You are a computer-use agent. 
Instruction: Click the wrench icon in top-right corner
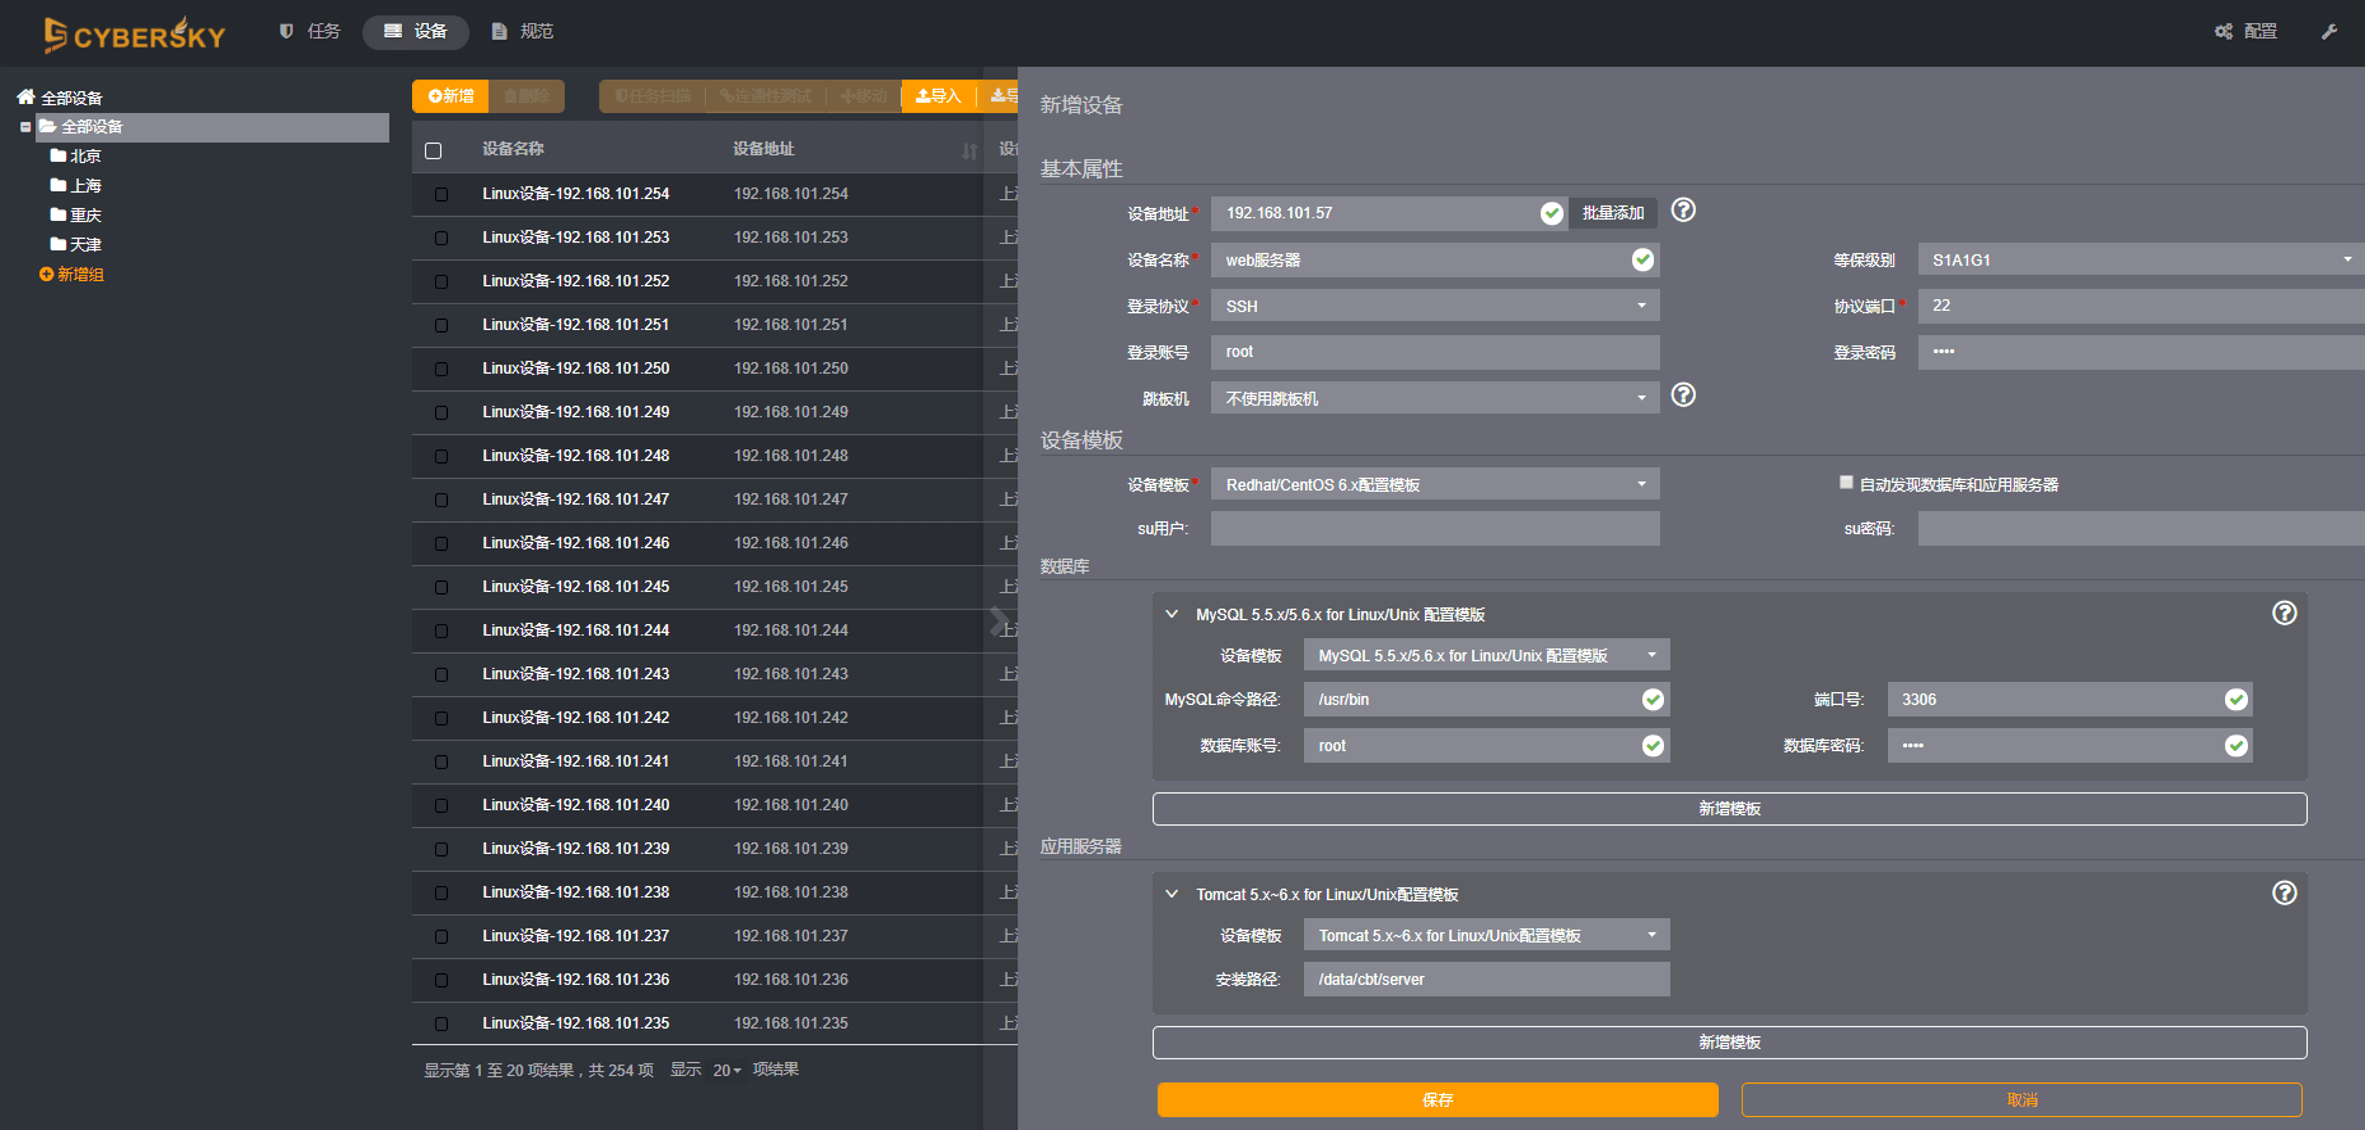coord(2329,32)
